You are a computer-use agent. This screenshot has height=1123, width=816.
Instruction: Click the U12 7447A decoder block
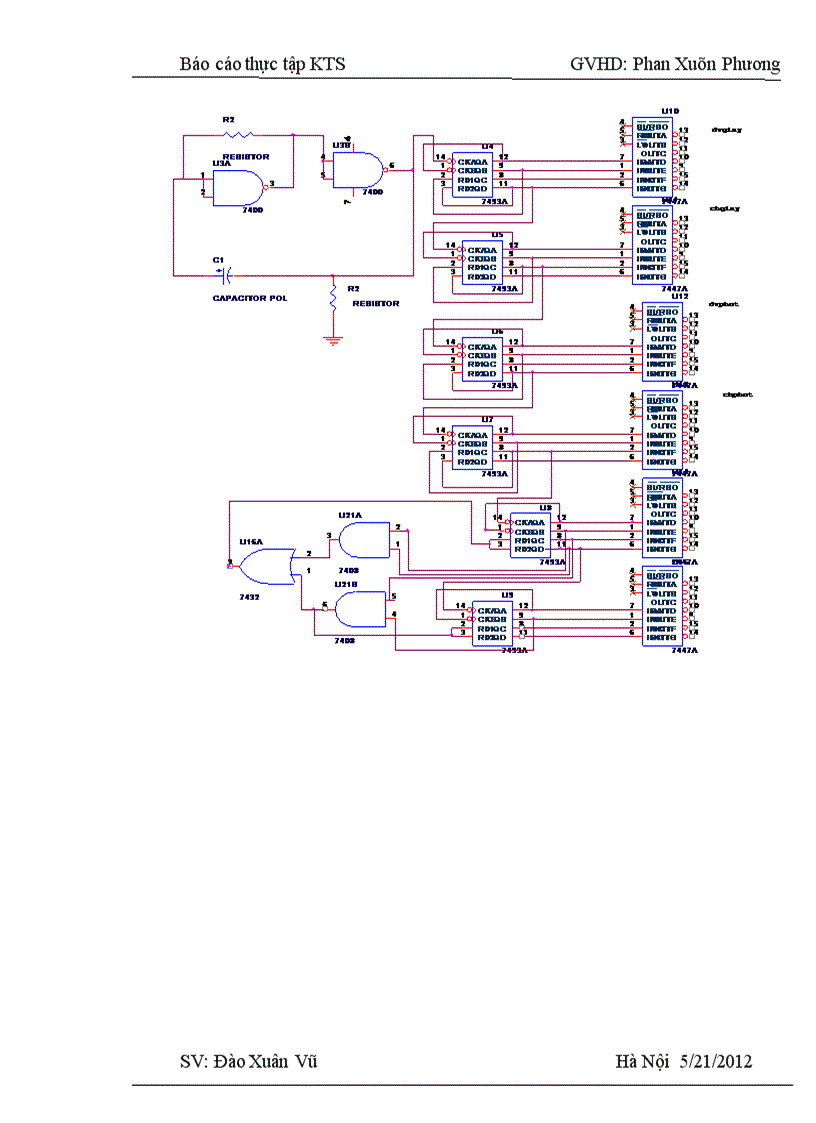pyautogui.click(x=663, y=342)
